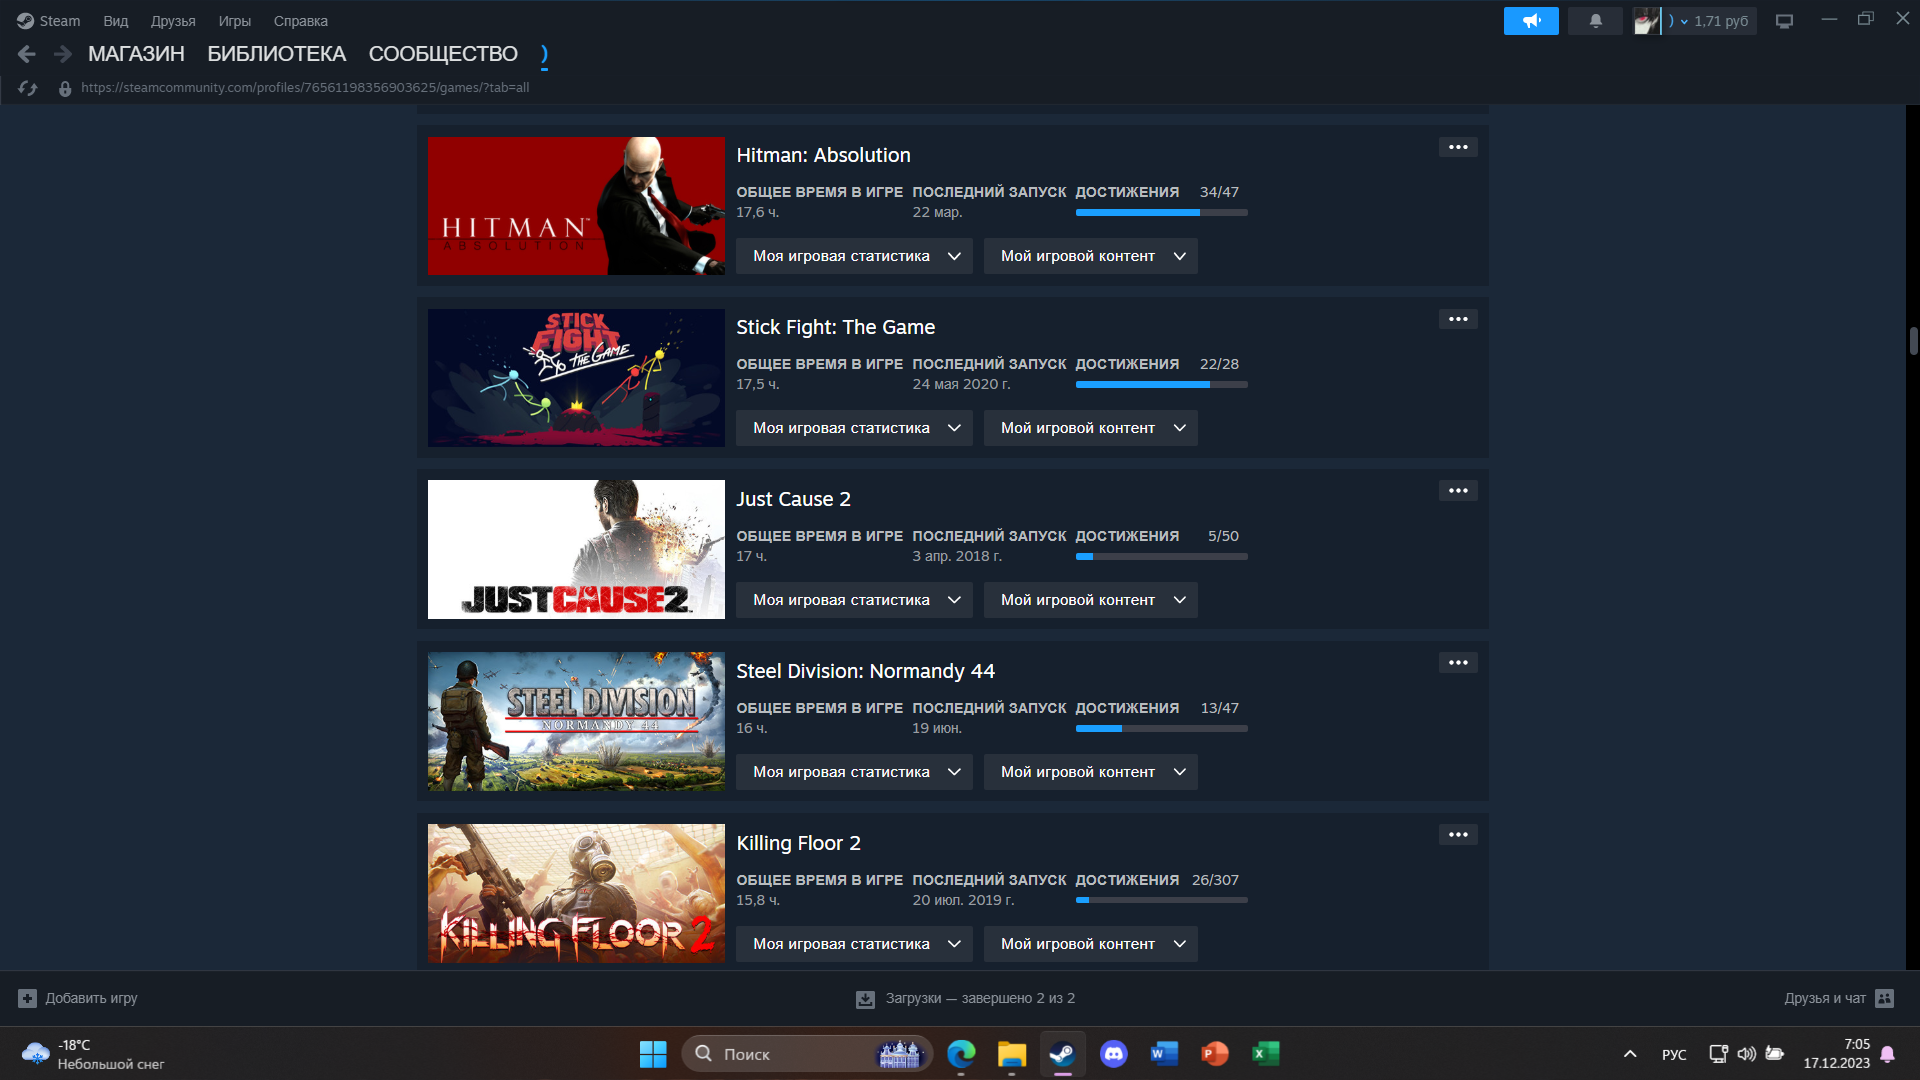Show hidden tray icons chevron
1920x1080 pixels.
tap(1630, 1054)
